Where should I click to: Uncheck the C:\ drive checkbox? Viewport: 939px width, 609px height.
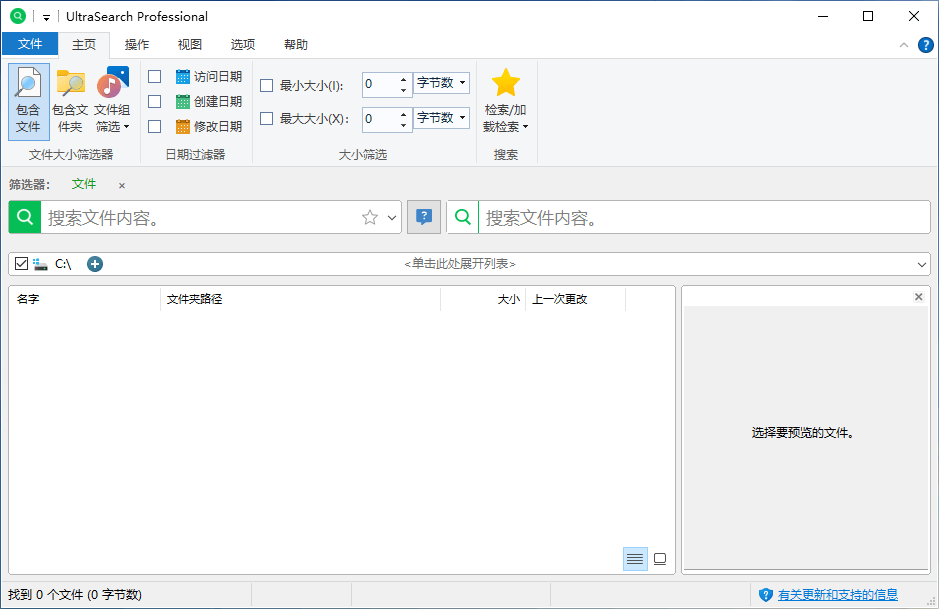click(x=21, y=263)
